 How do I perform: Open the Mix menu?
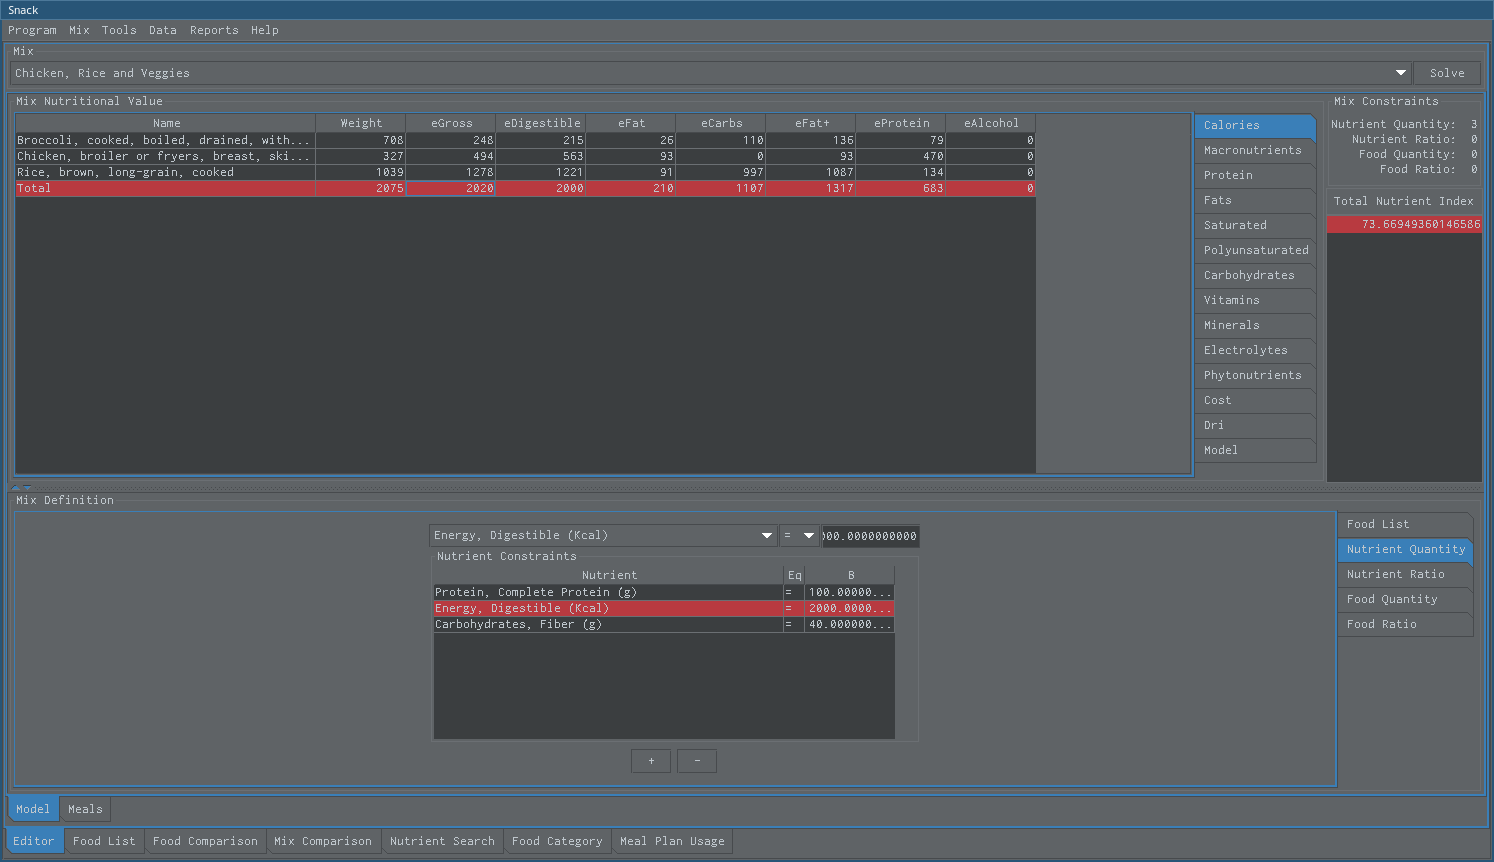(79, 30)
